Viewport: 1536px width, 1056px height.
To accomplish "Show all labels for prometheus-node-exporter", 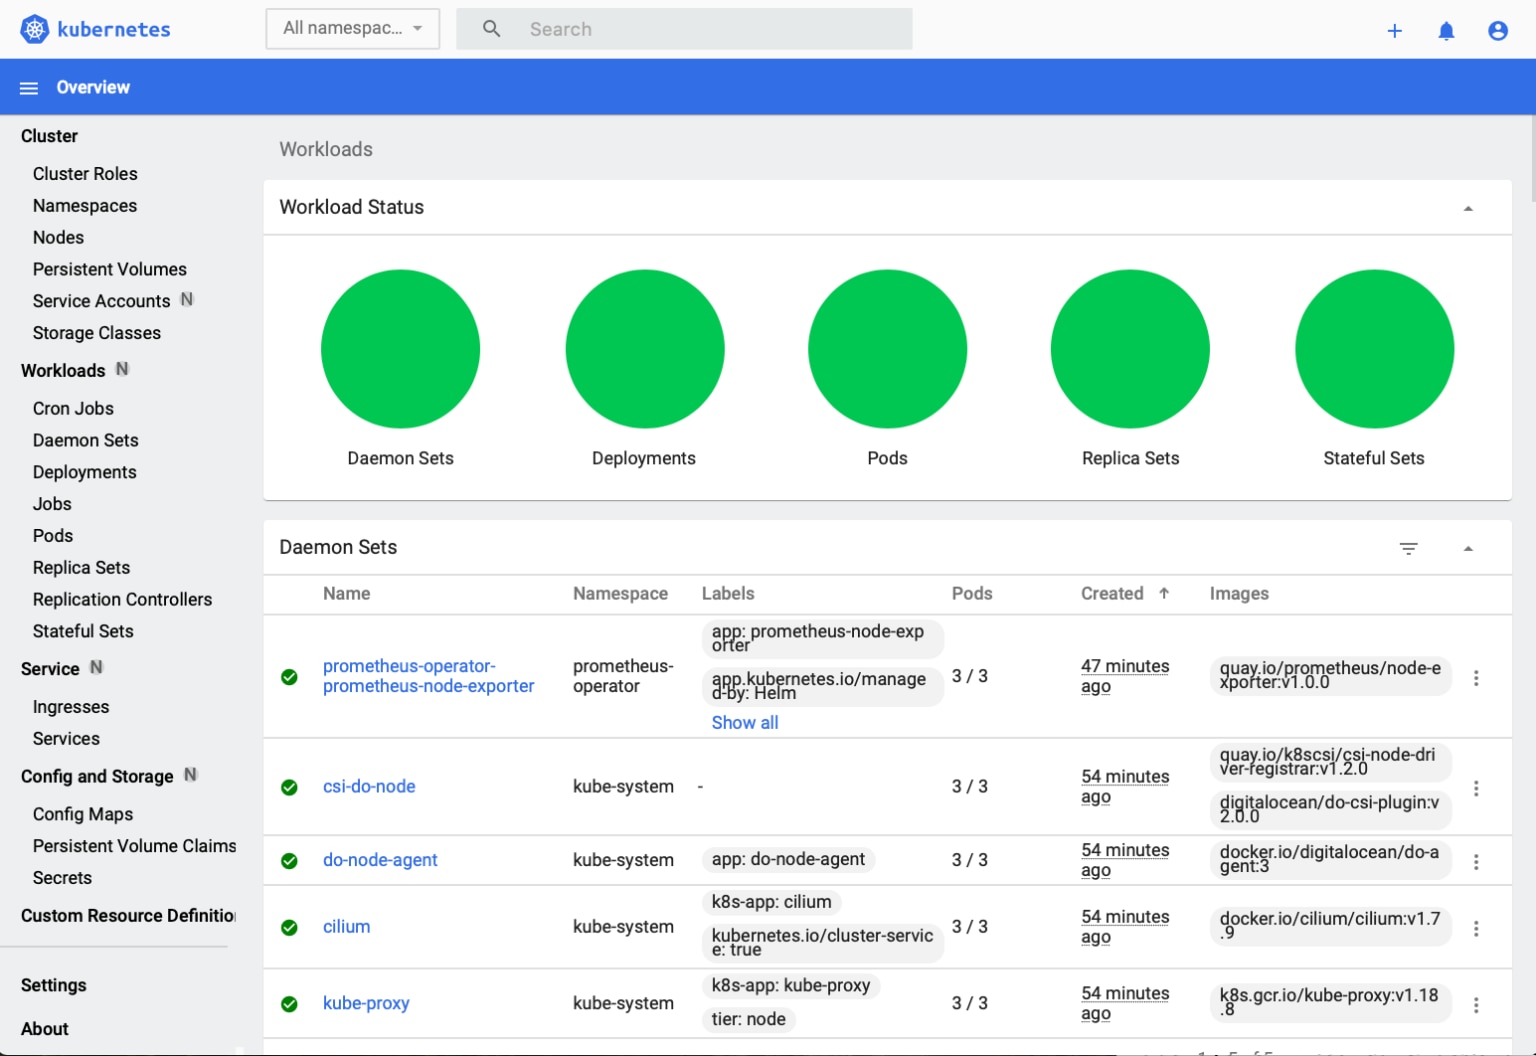I will [744, 722].
